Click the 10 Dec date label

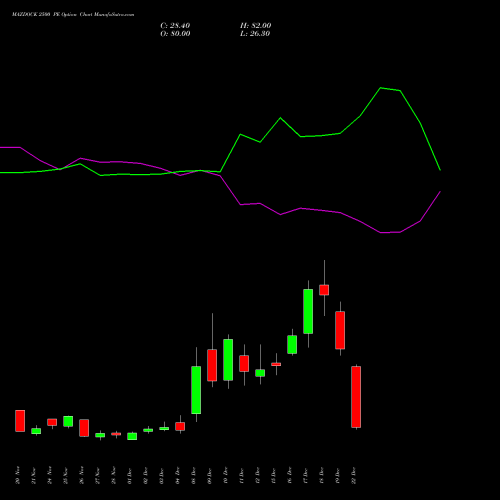tap(226, 475)
